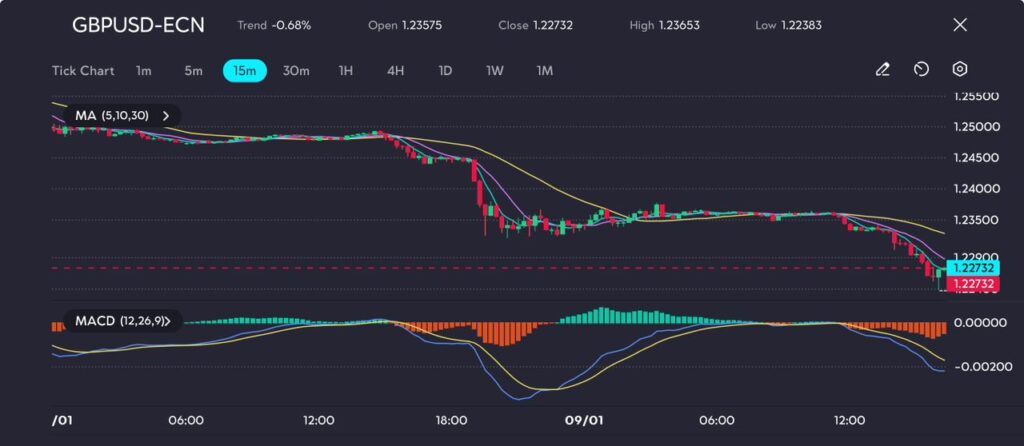Viewport: 1024px width, 446px height.
Task: Switch to the 1D daily timeframe
Action: pyautogui.click(x=445, y=71)
